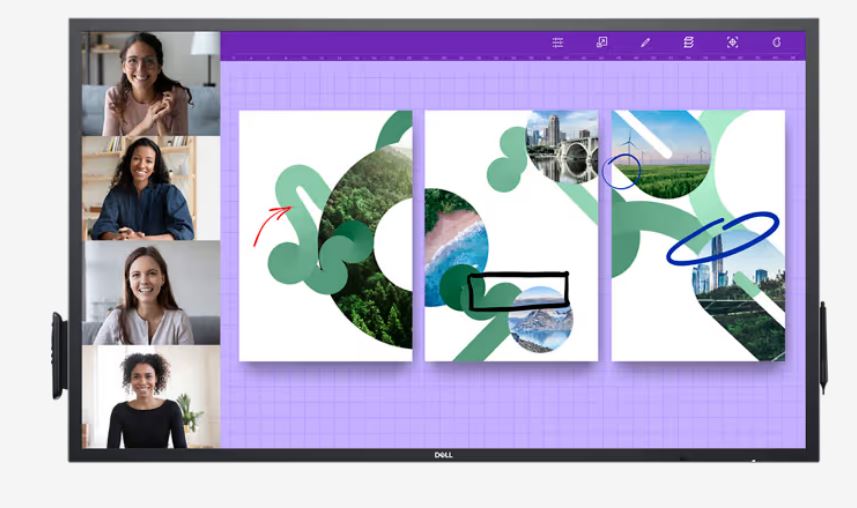
Task: Select bottom participant in black top
Action: [x=150, y=397]
